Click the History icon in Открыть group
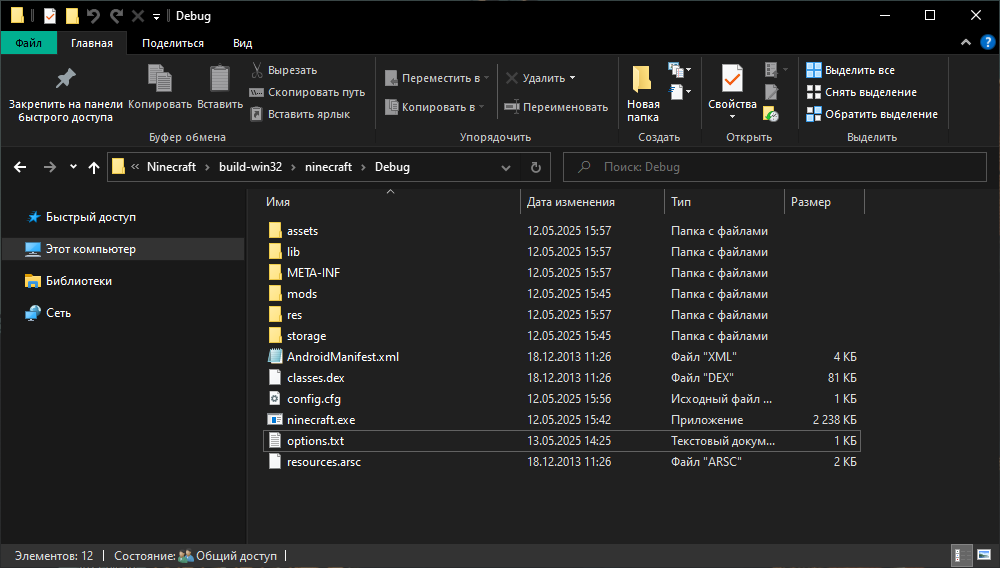Image resolution: width=1000 pixels, height=568 pixels. [x=771, y=114]
